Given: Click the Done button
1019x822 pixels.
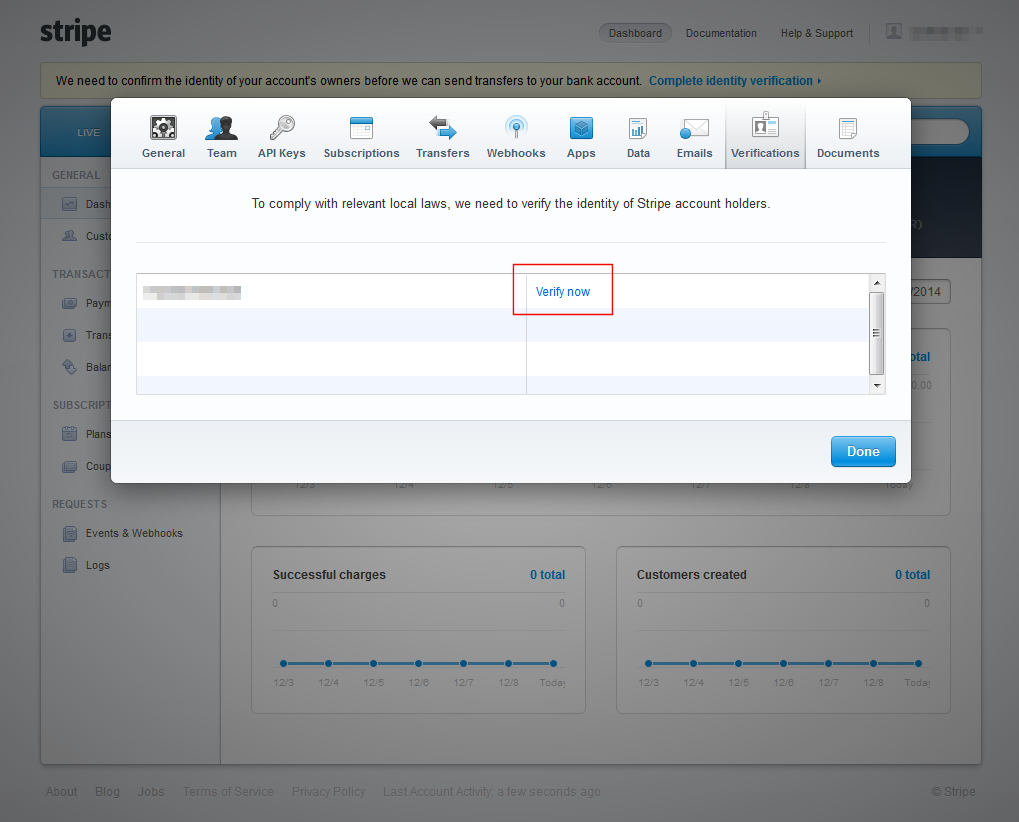Looking at the screenshot, I should pyautogui.click(x=863, y=452).
